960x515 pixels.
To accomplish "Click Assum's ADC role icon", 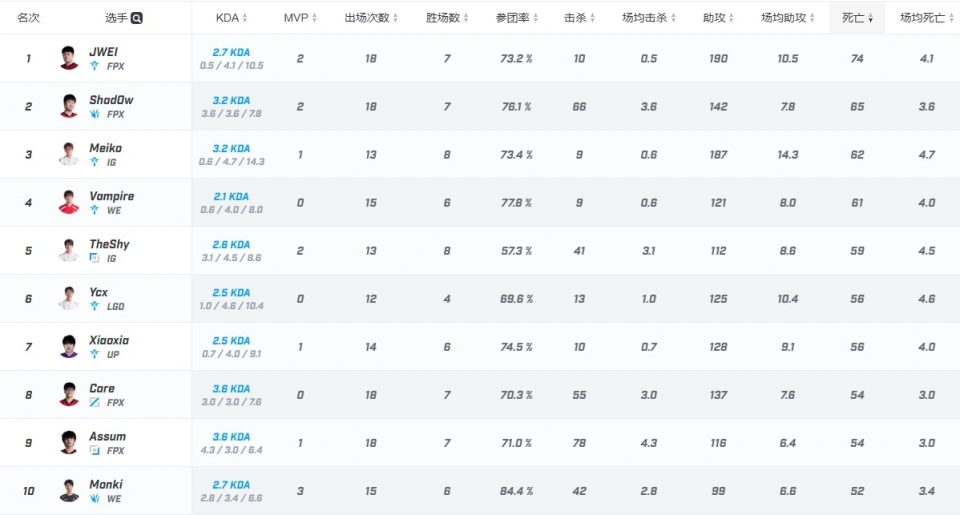I will click(x=94, y=450).
